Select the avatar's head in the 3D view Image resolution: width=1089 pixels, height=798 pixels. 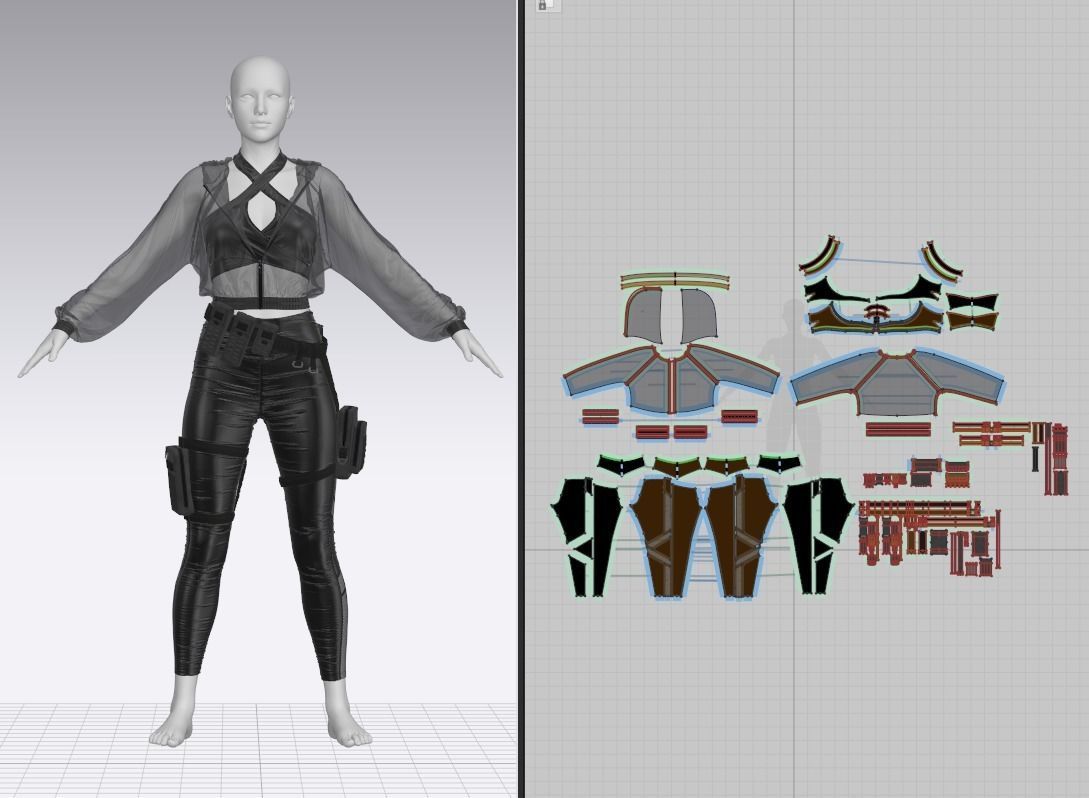[x=260, y=99]
